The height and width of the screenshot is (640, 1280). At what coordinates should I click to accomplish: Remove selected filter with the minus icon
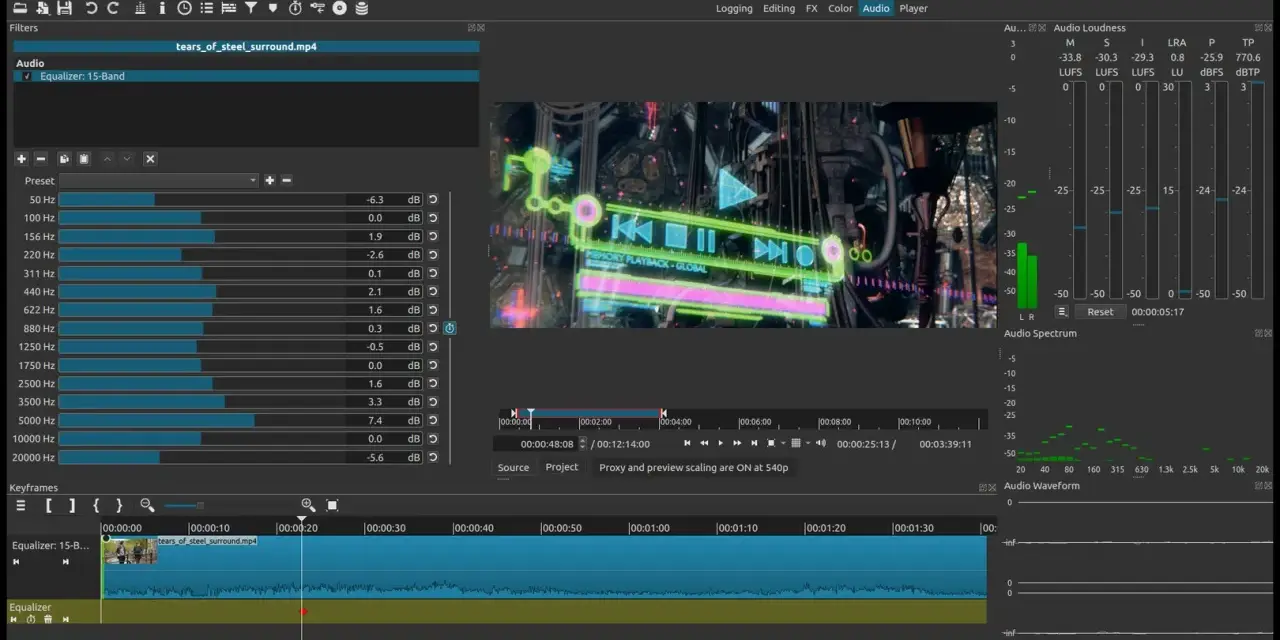click(41, 159)
